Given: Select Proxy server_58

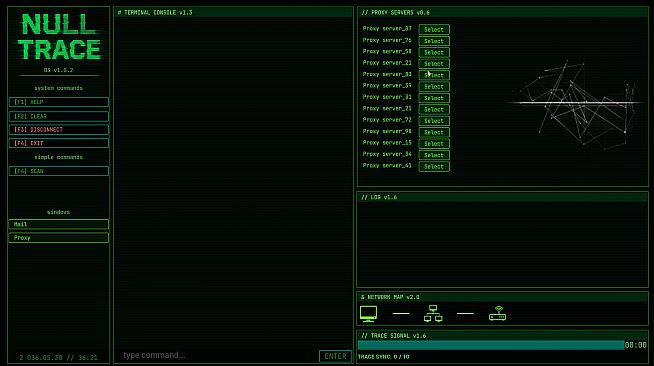Looking at the screenshot, I should pyautogui.click(x=434, y=53).
